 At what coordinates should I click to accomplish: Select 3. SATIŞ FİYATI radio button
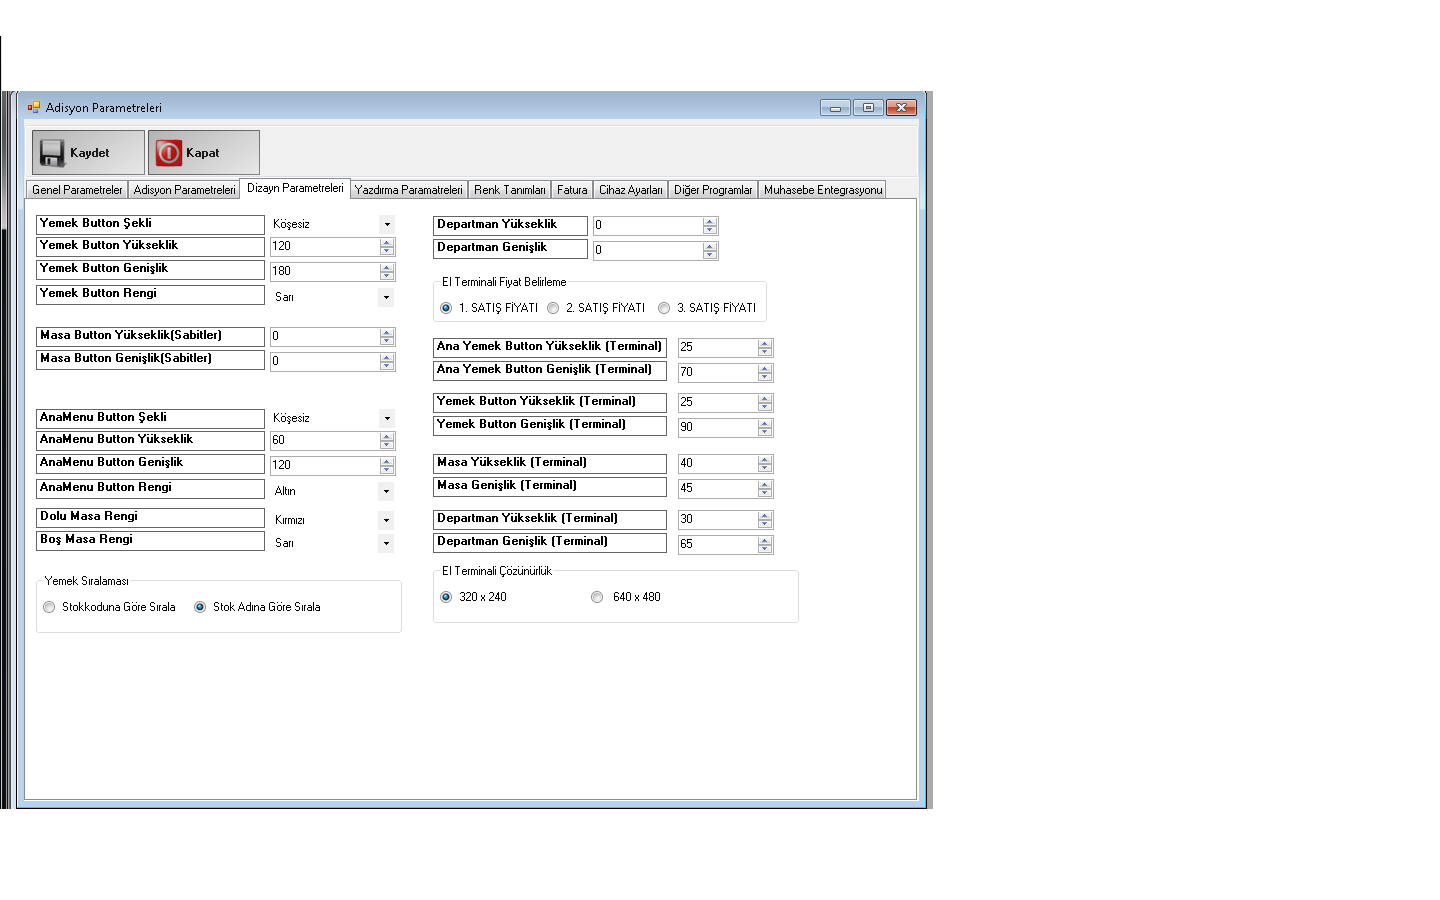pyautogui.click(x=664, y=308)
